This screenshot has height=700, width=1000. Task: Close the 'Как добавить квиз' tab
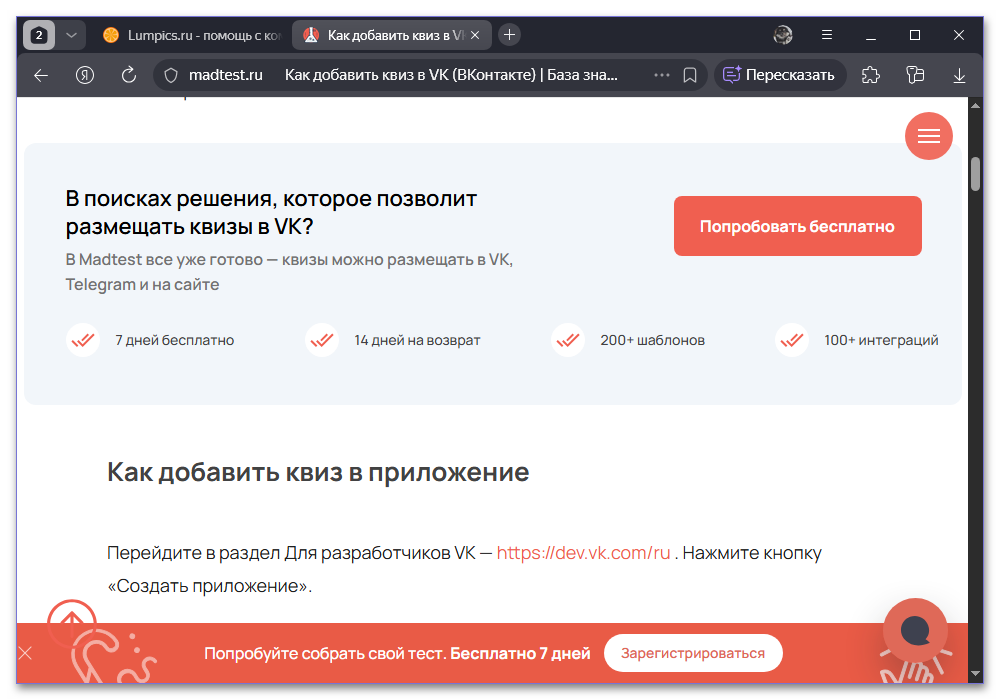475,35
